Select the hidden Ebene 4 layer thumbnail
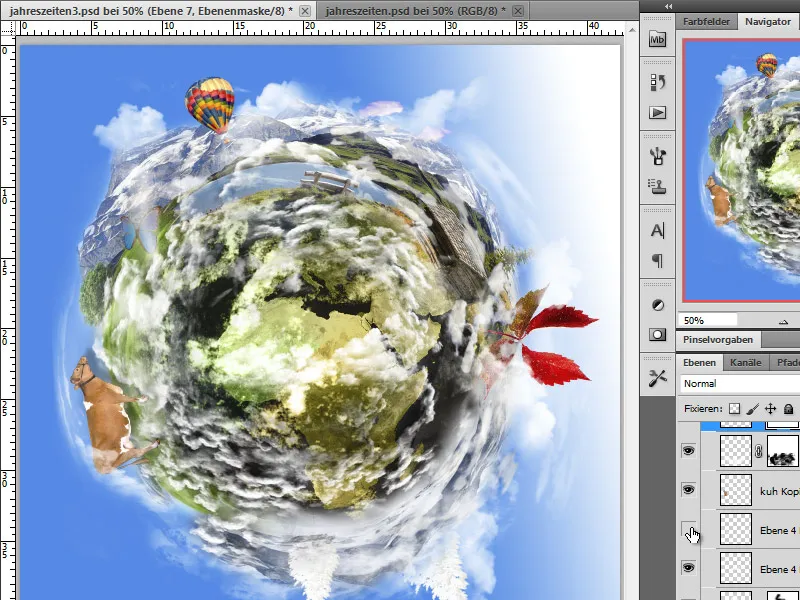This screenshot has height=600, width=800. tap(736, 530)
